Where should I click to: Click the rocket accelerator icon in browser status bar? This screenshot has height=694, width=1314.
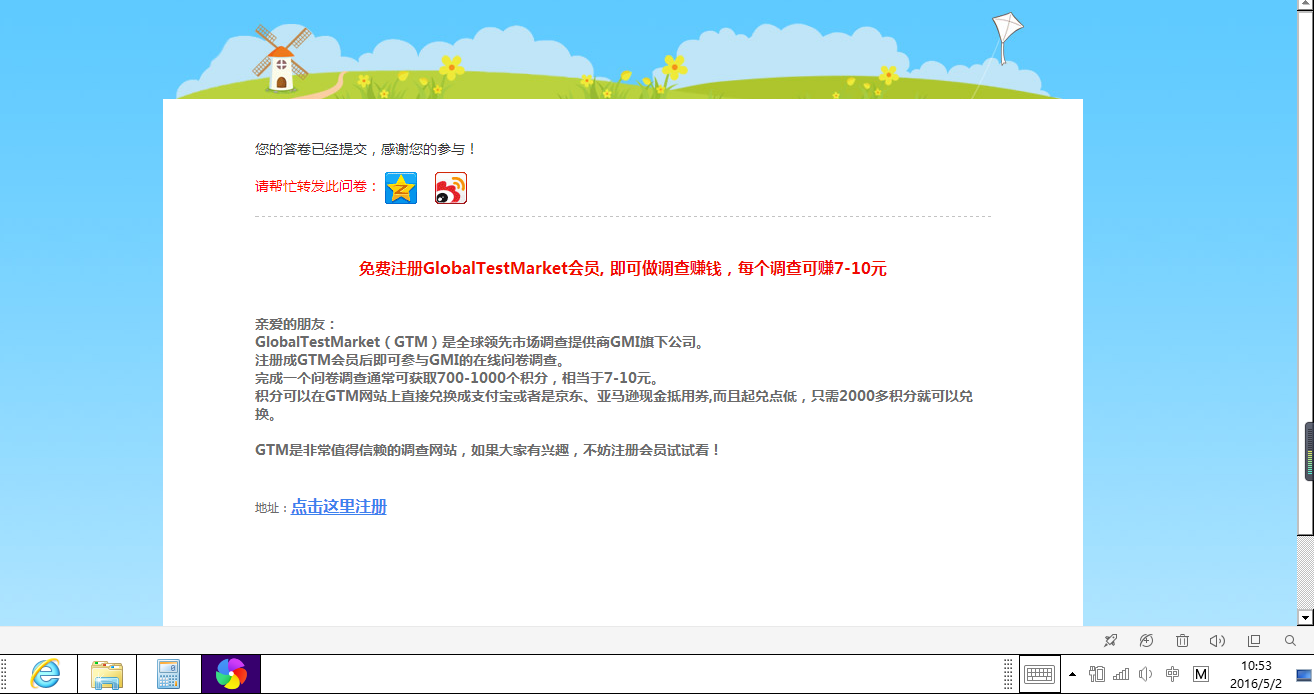coord(1110,640)
